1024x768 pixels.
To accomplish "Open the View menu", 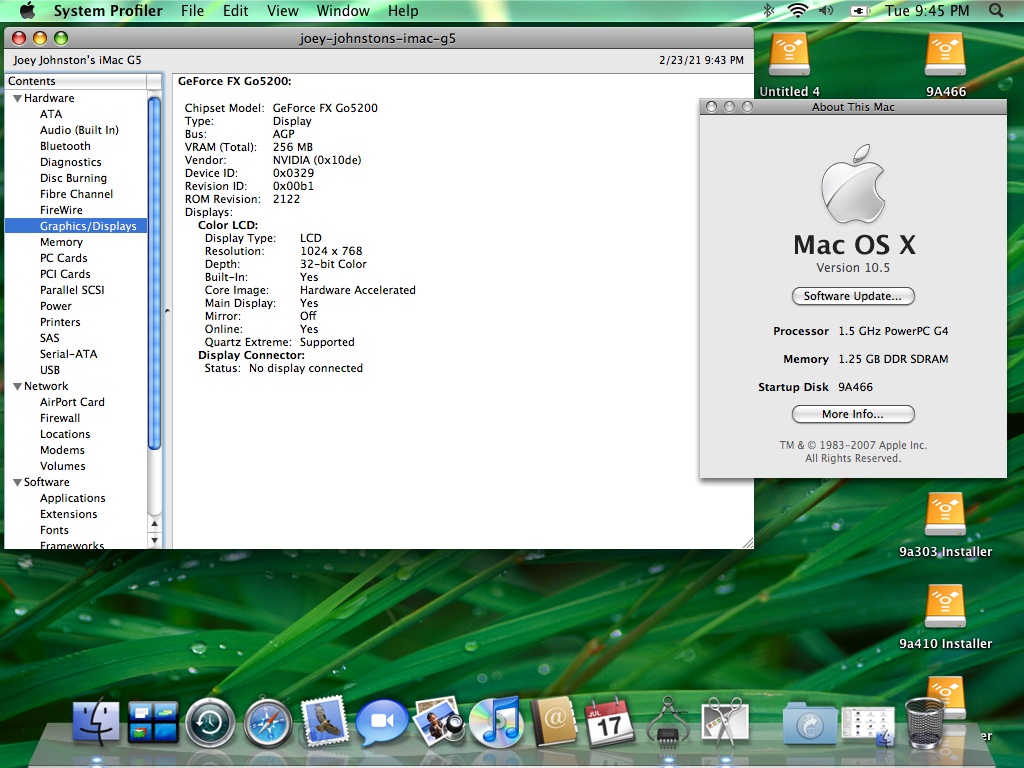I will tap(283, 11).
